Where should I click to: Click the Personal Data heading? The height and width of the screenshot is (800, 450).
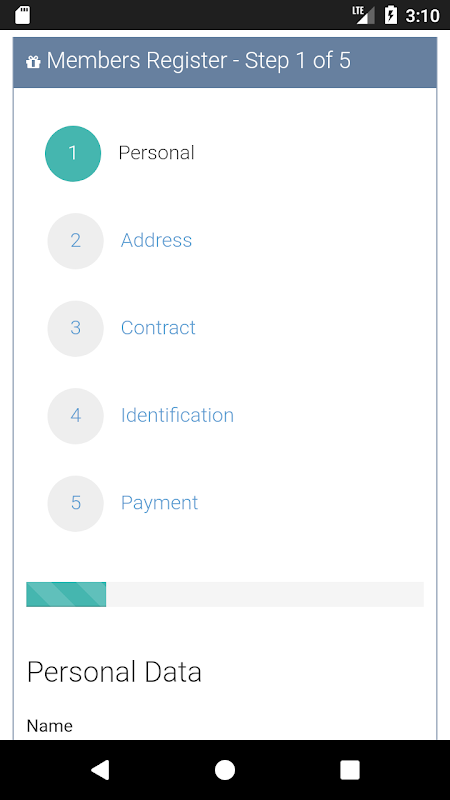(114, 672)
